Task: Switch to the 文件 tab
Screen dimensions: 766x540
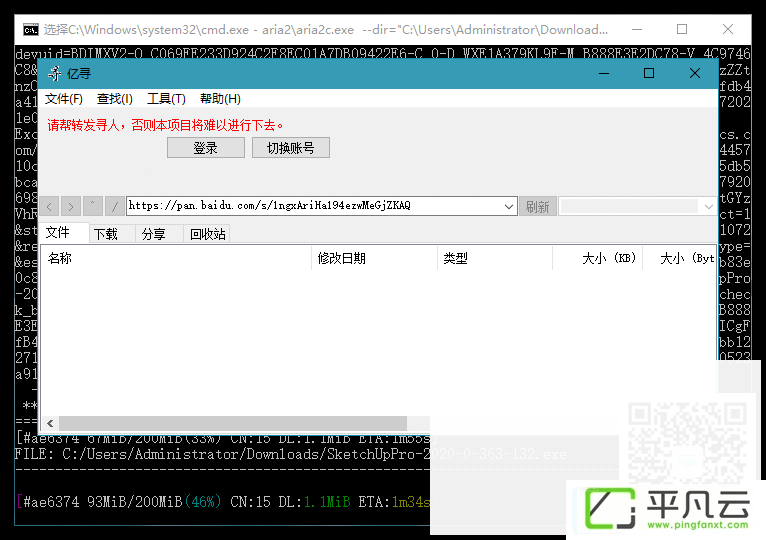Action: tap(64, 233)
